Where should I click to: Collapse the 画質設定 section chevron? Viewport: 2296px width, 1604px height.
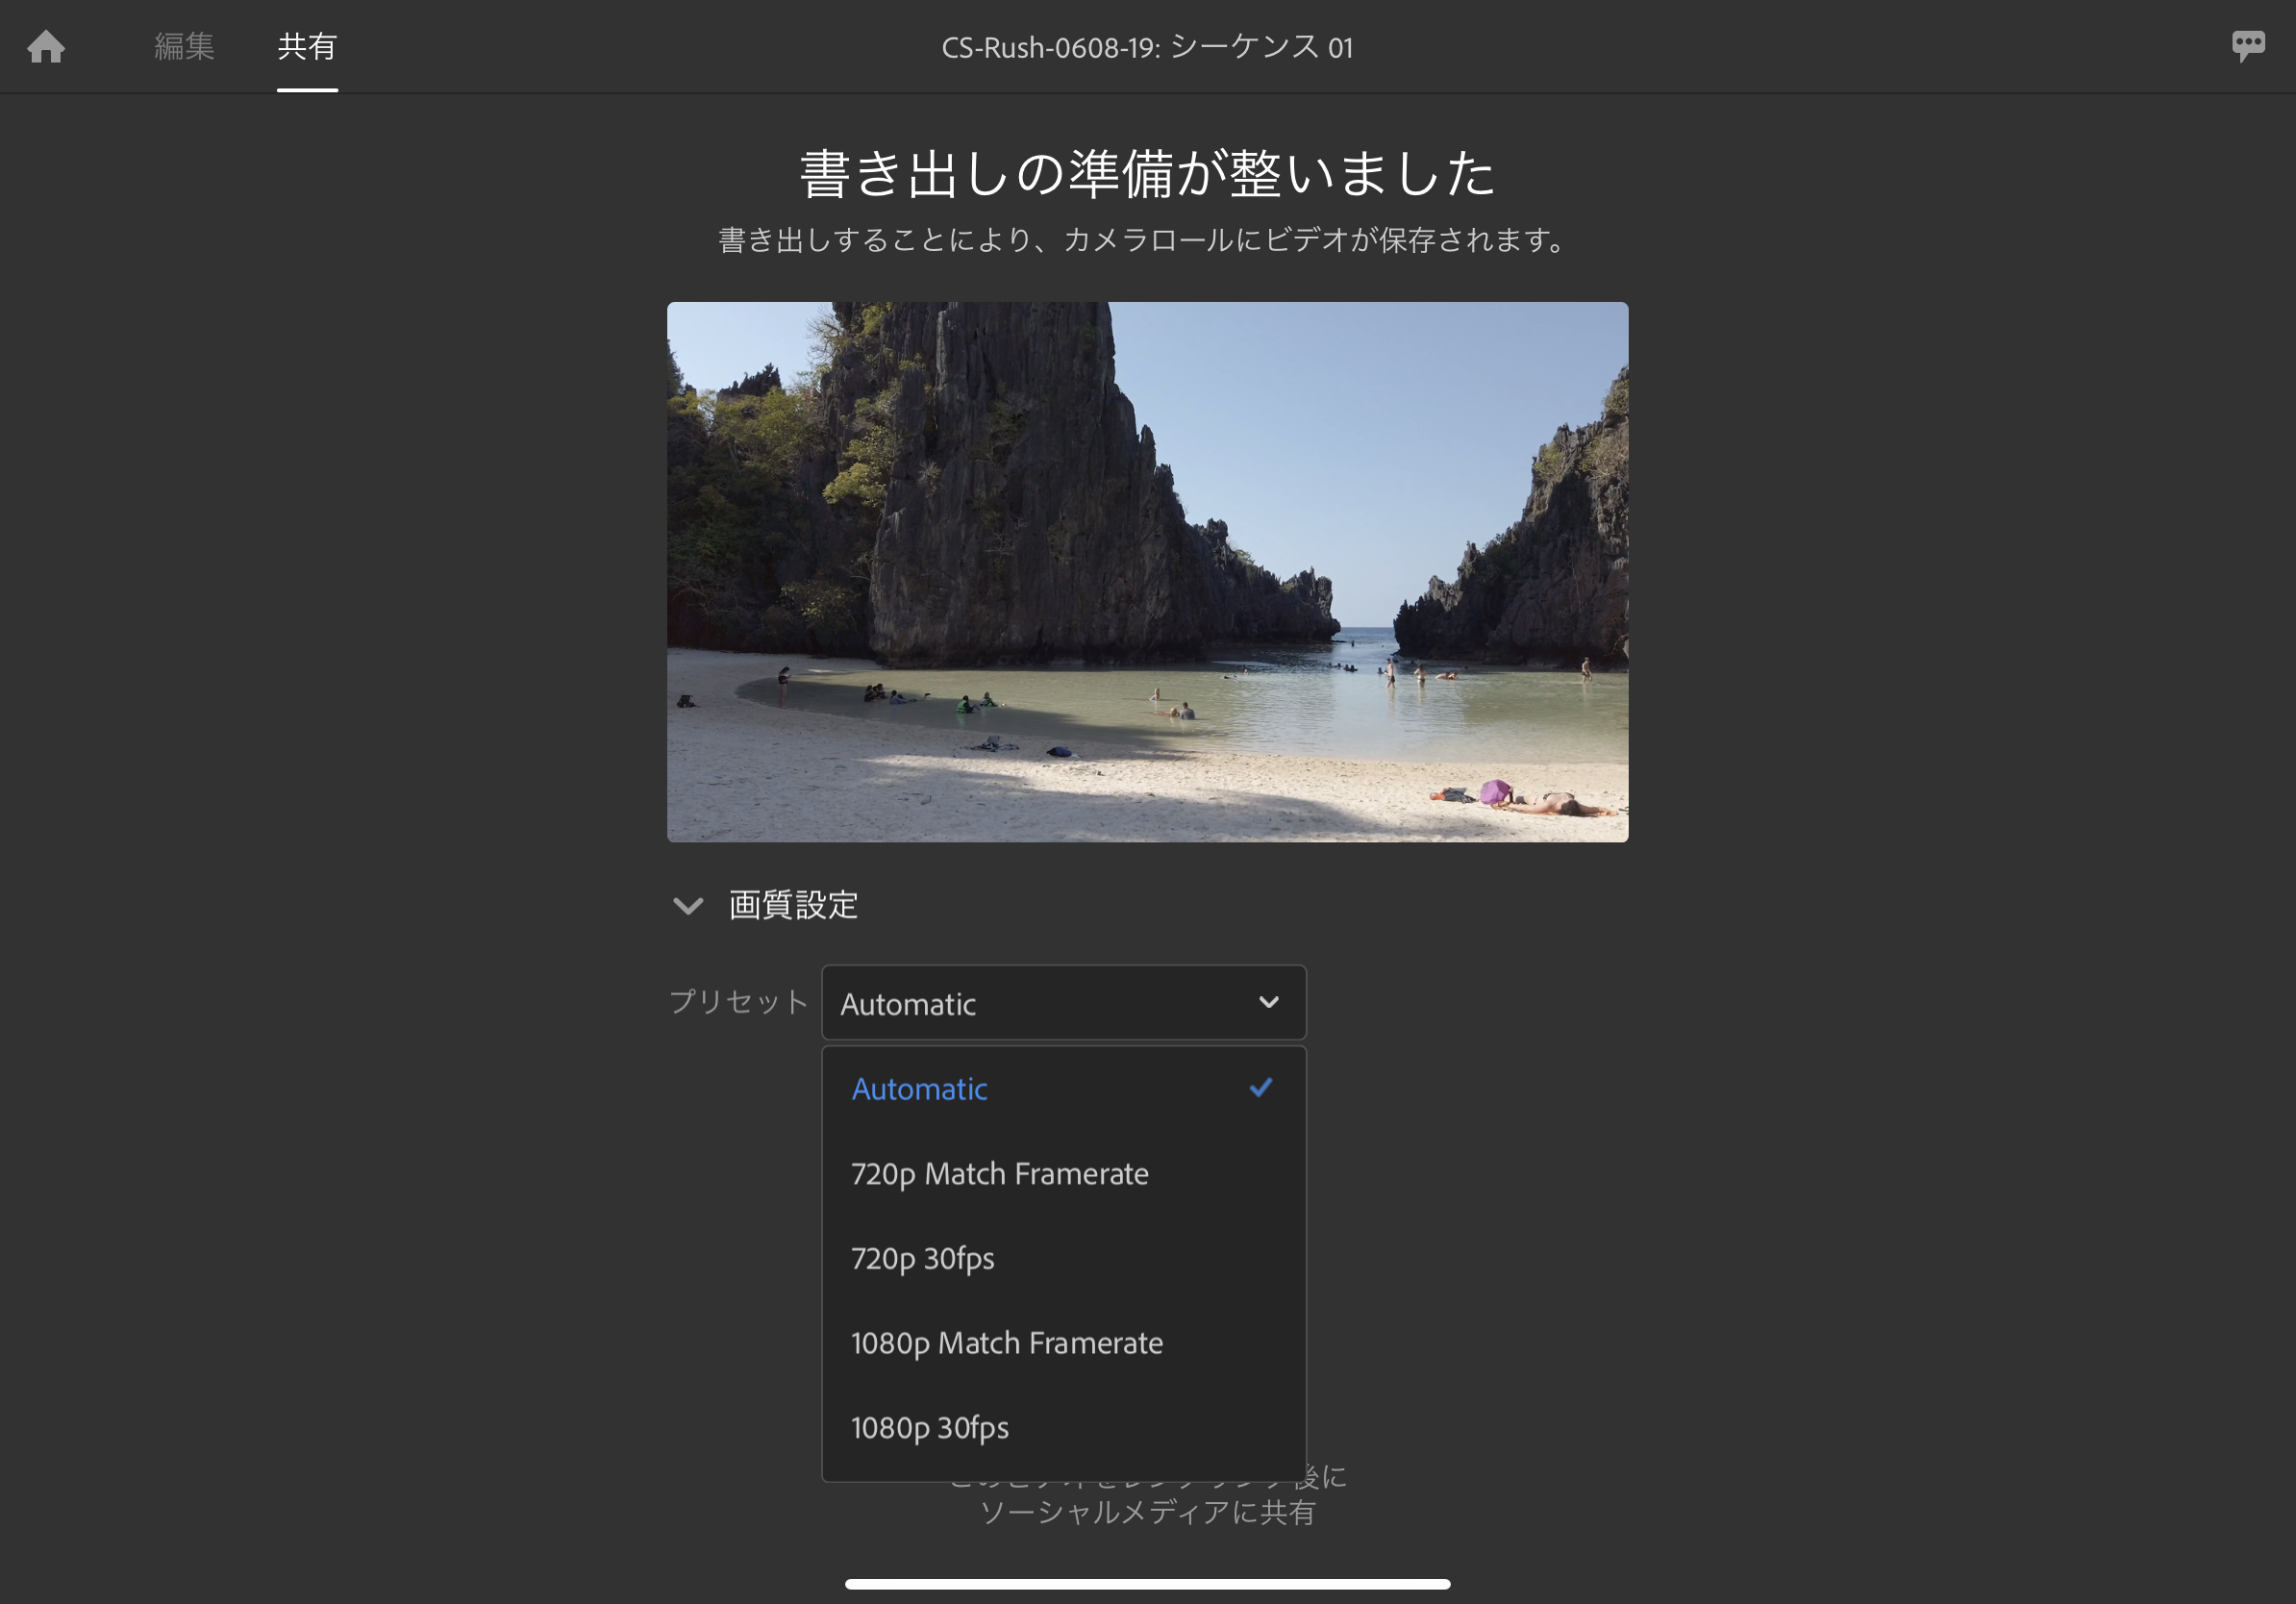(x=687, y=906)
